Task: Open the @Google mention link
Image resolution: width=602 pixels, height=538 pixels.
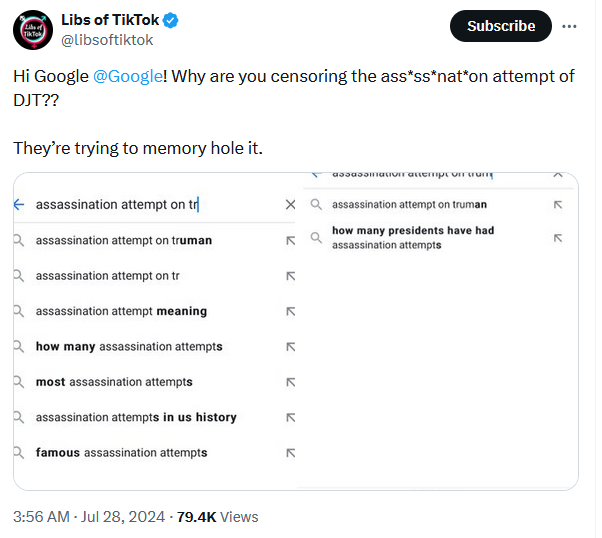Action: [128, 76]
